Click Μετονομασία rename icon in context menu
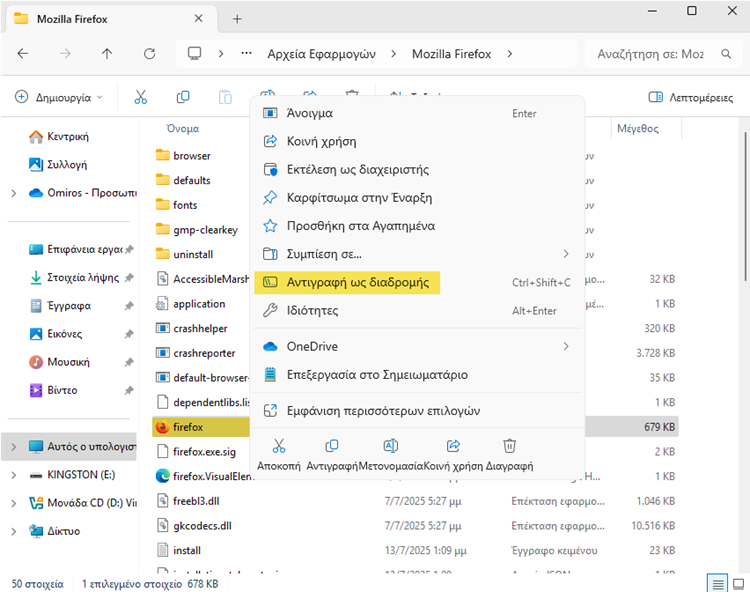The width and height of the screenshot is (750, 592). 391,446
